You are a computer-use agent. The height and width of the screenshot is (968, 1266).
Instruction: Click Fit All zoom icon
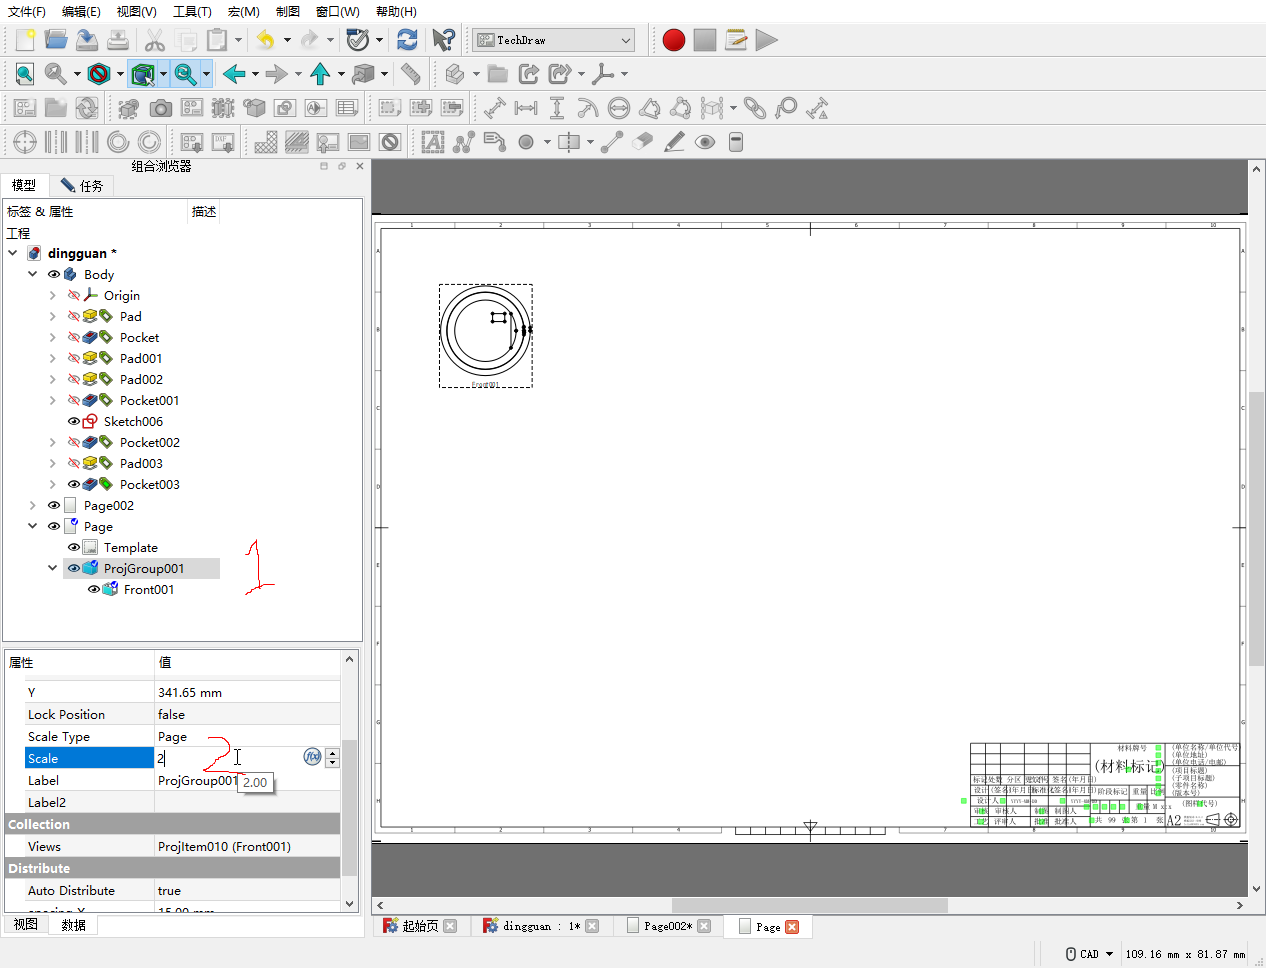(x=25, y=74)
